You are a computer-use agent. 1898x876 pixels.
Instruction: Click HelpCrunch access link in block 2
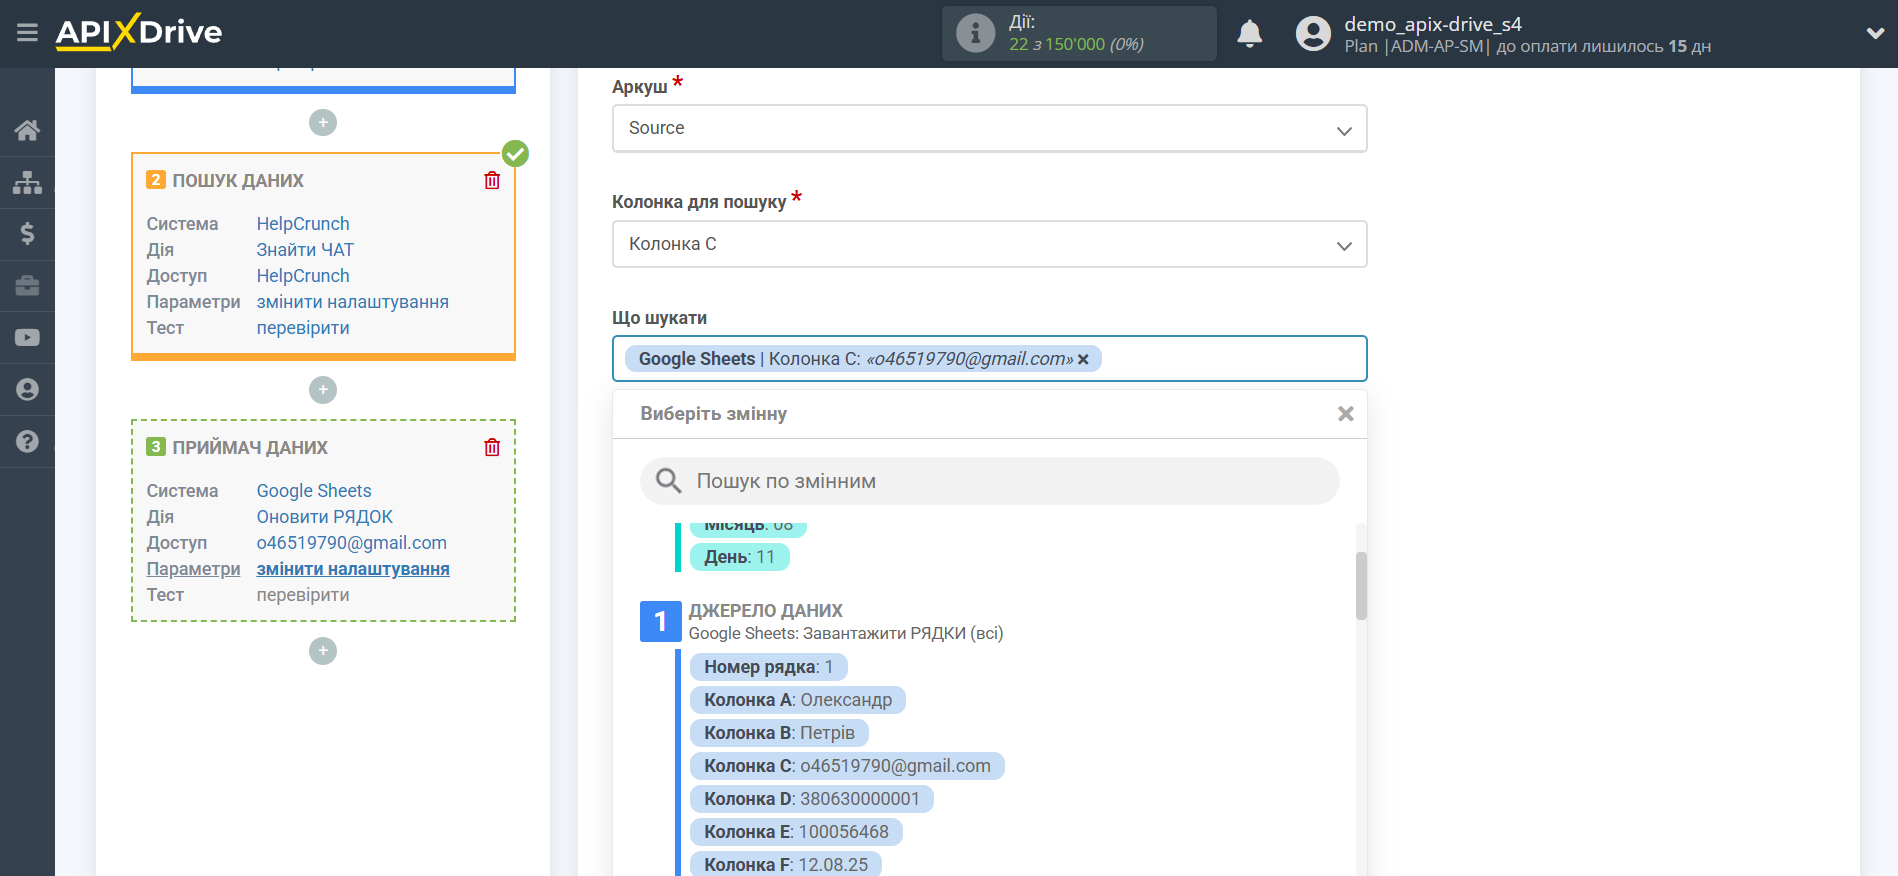click(303, 276)
